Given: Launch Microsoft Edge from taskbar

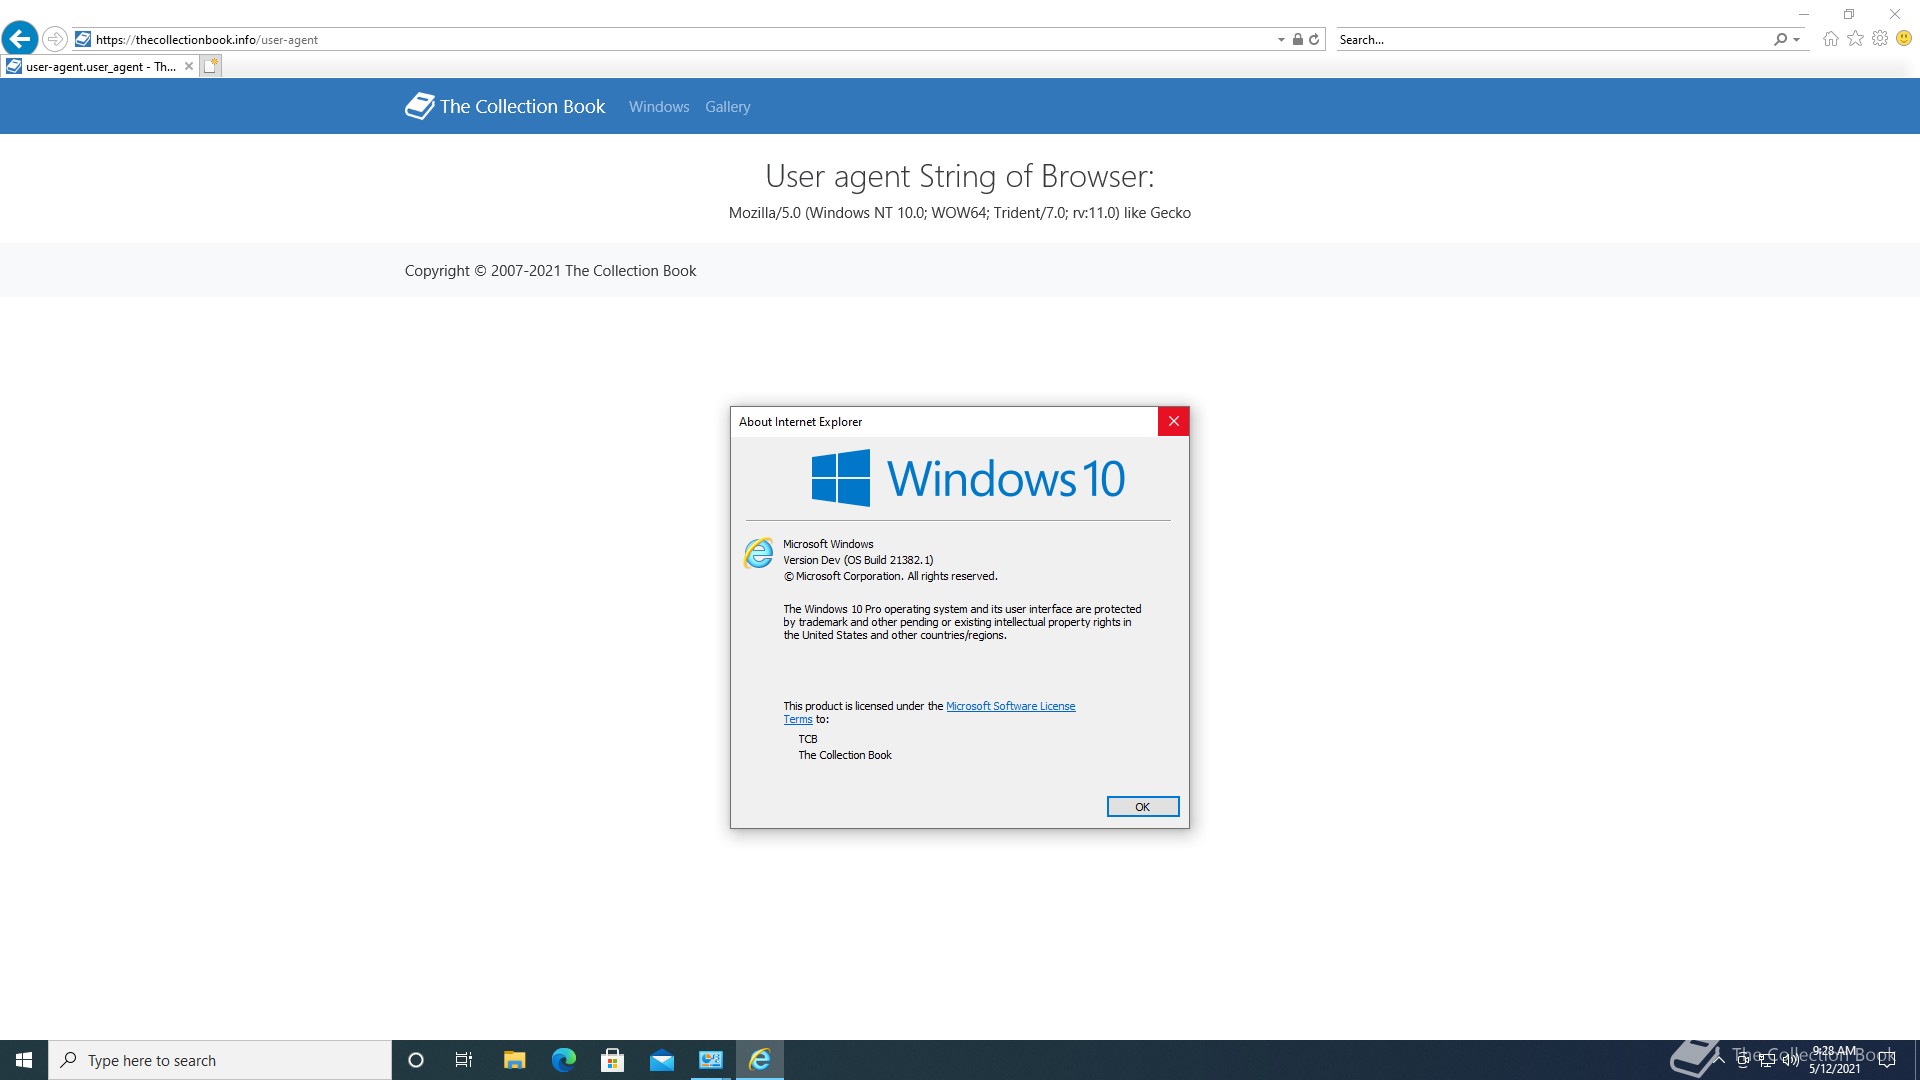Looking at the screenshot, I should tap(564, 1060).
